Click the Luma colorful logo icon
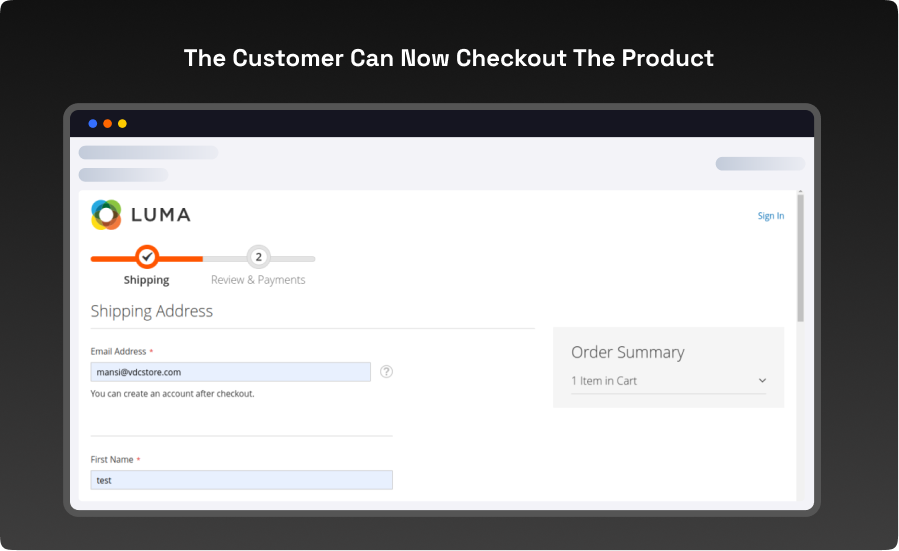Screen dimensions: 899x551 coord(106,215)
